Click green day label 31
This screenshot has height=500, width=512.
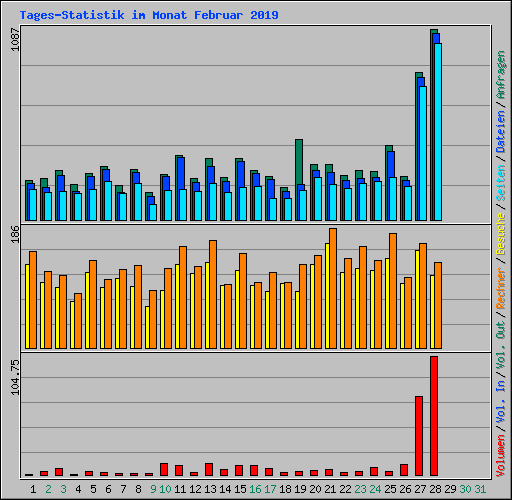click(x=480, y=489)
